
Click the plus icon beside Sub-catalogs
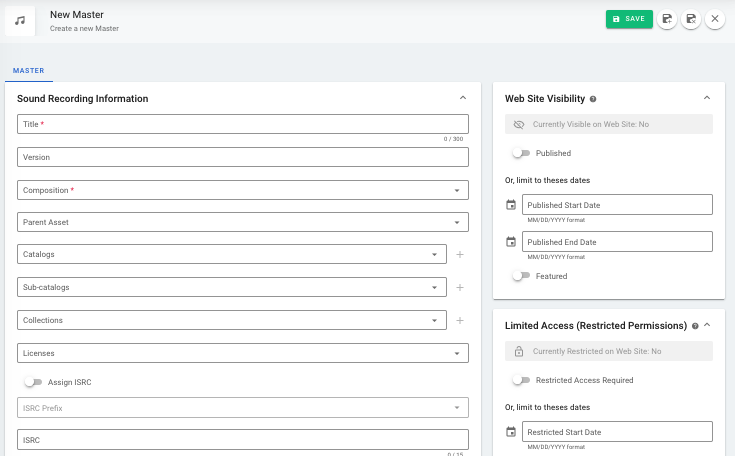[x=460, y=288]
